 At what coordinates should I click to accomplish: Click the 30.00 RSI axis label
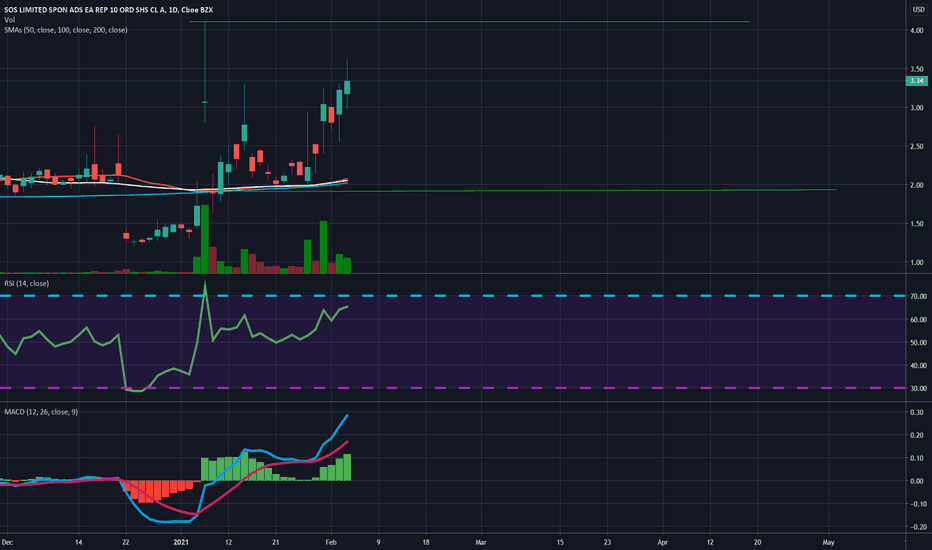(x=918, y=388)
